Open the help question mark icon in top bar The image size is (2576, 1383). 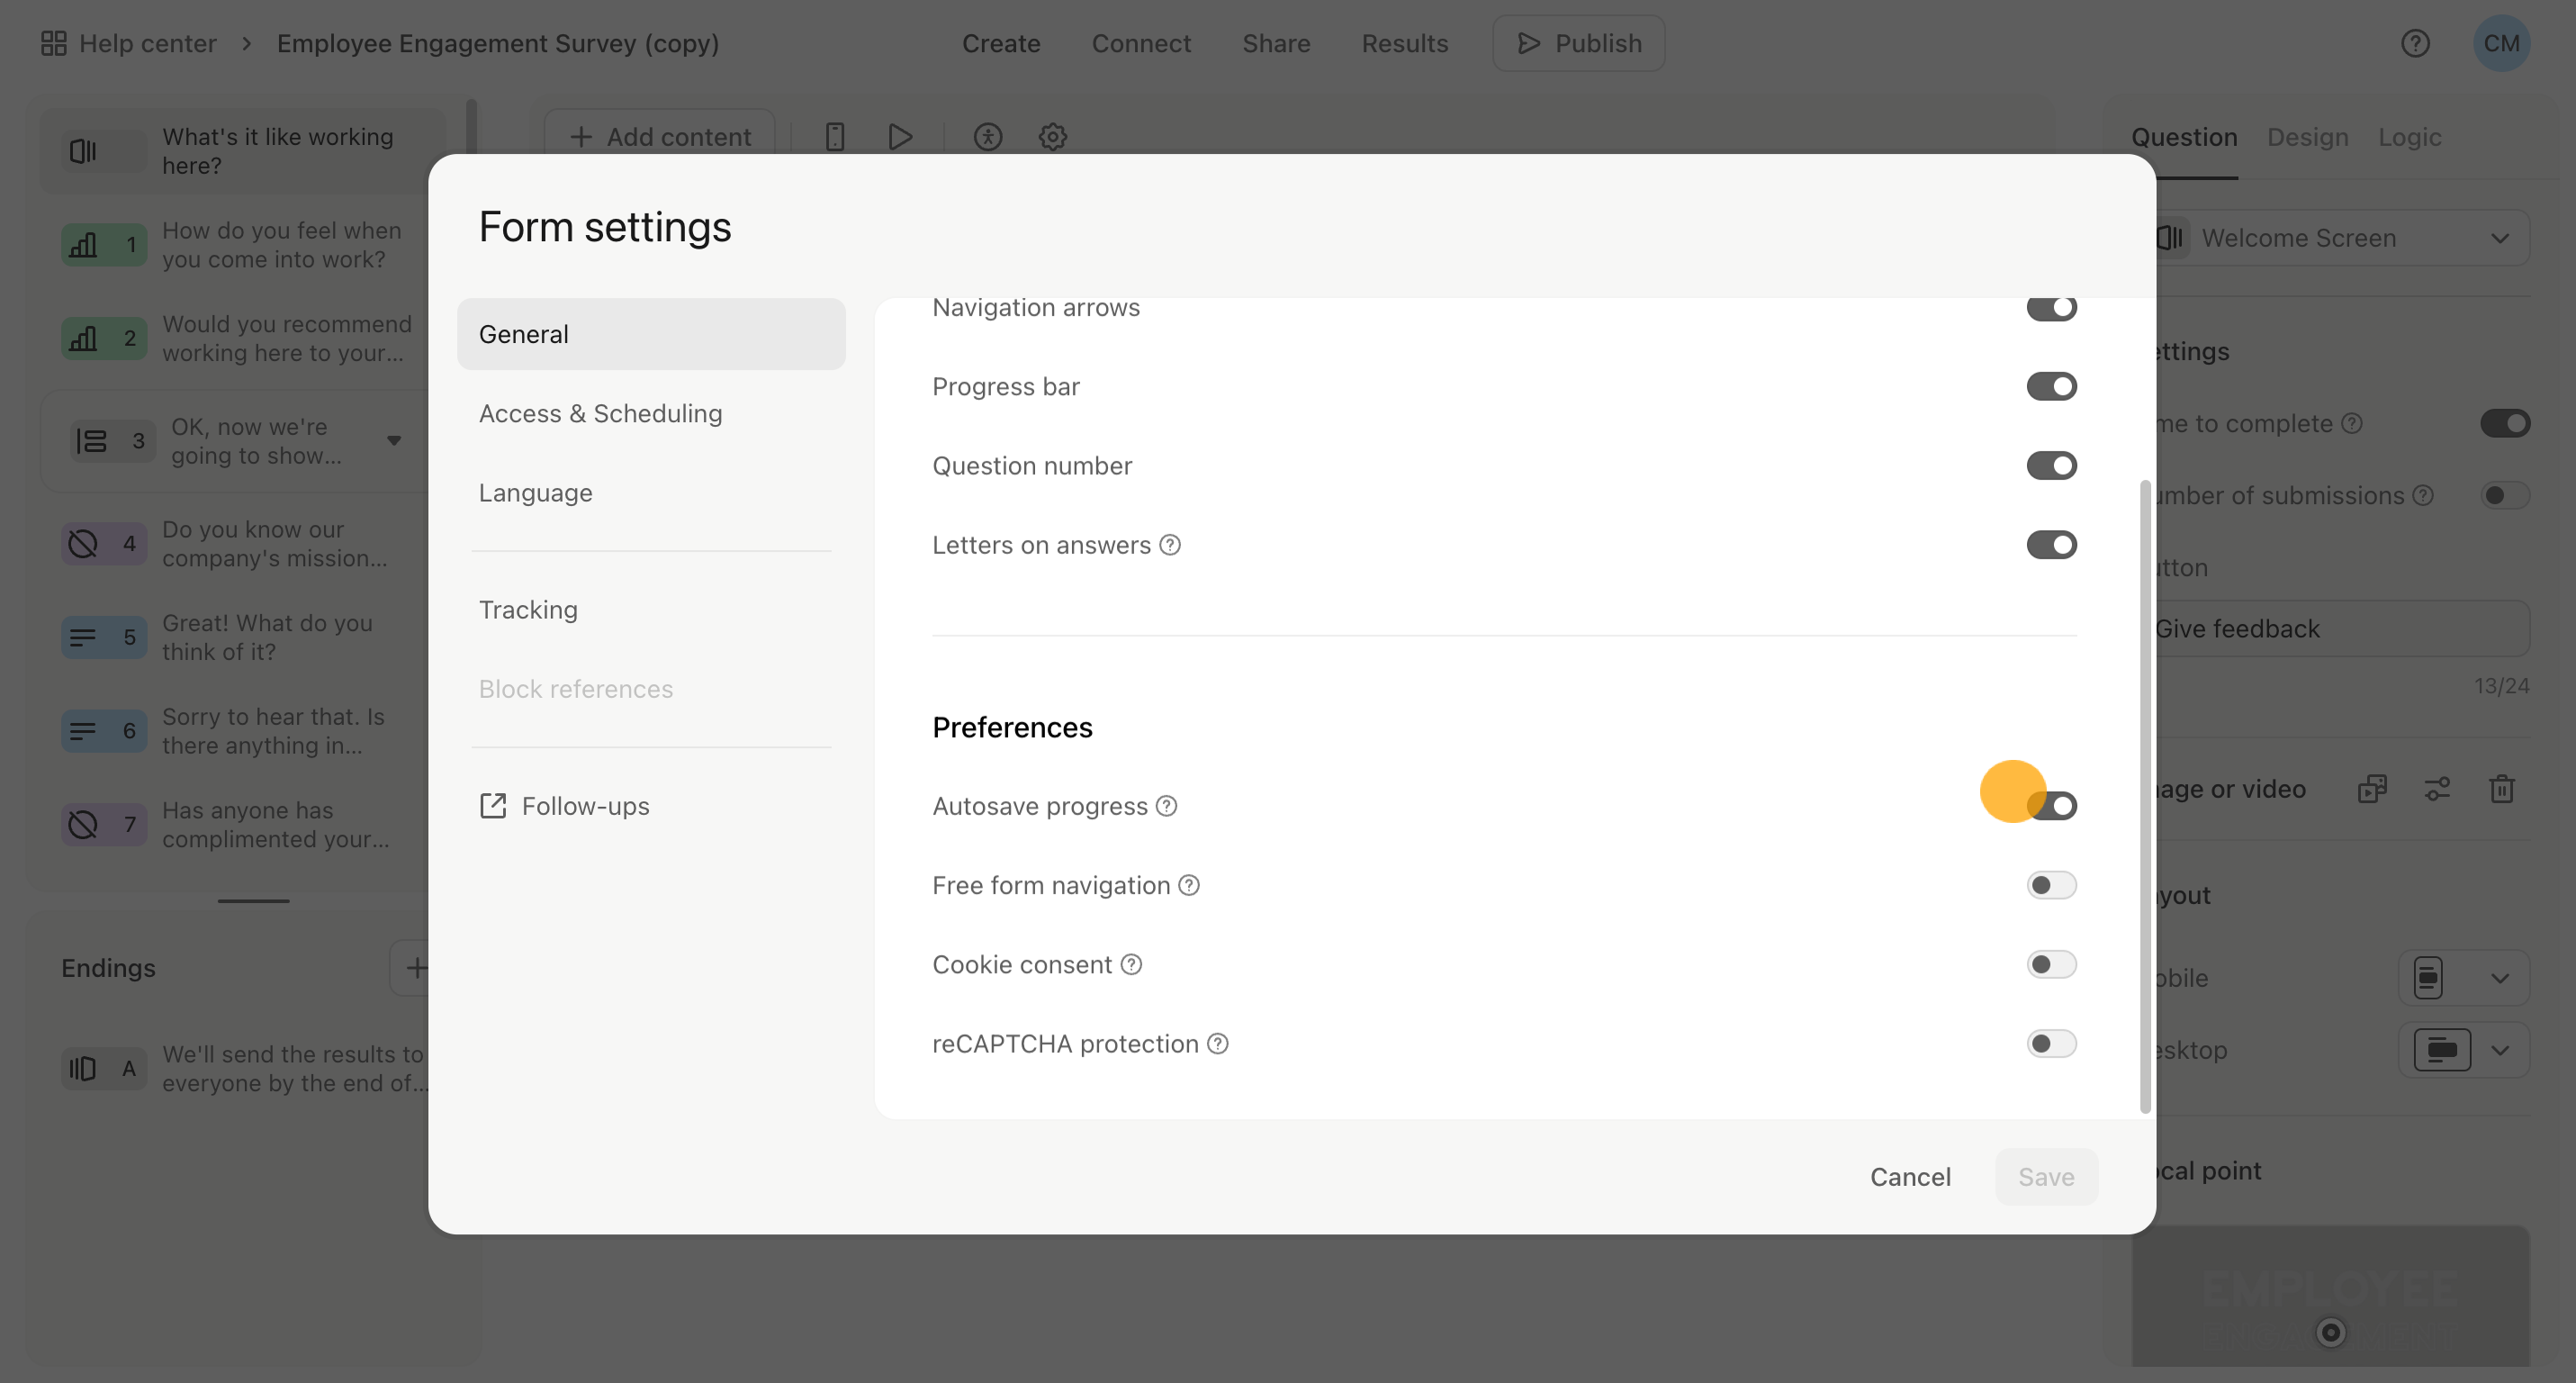pyautogui.click(x=2415, y=43)
